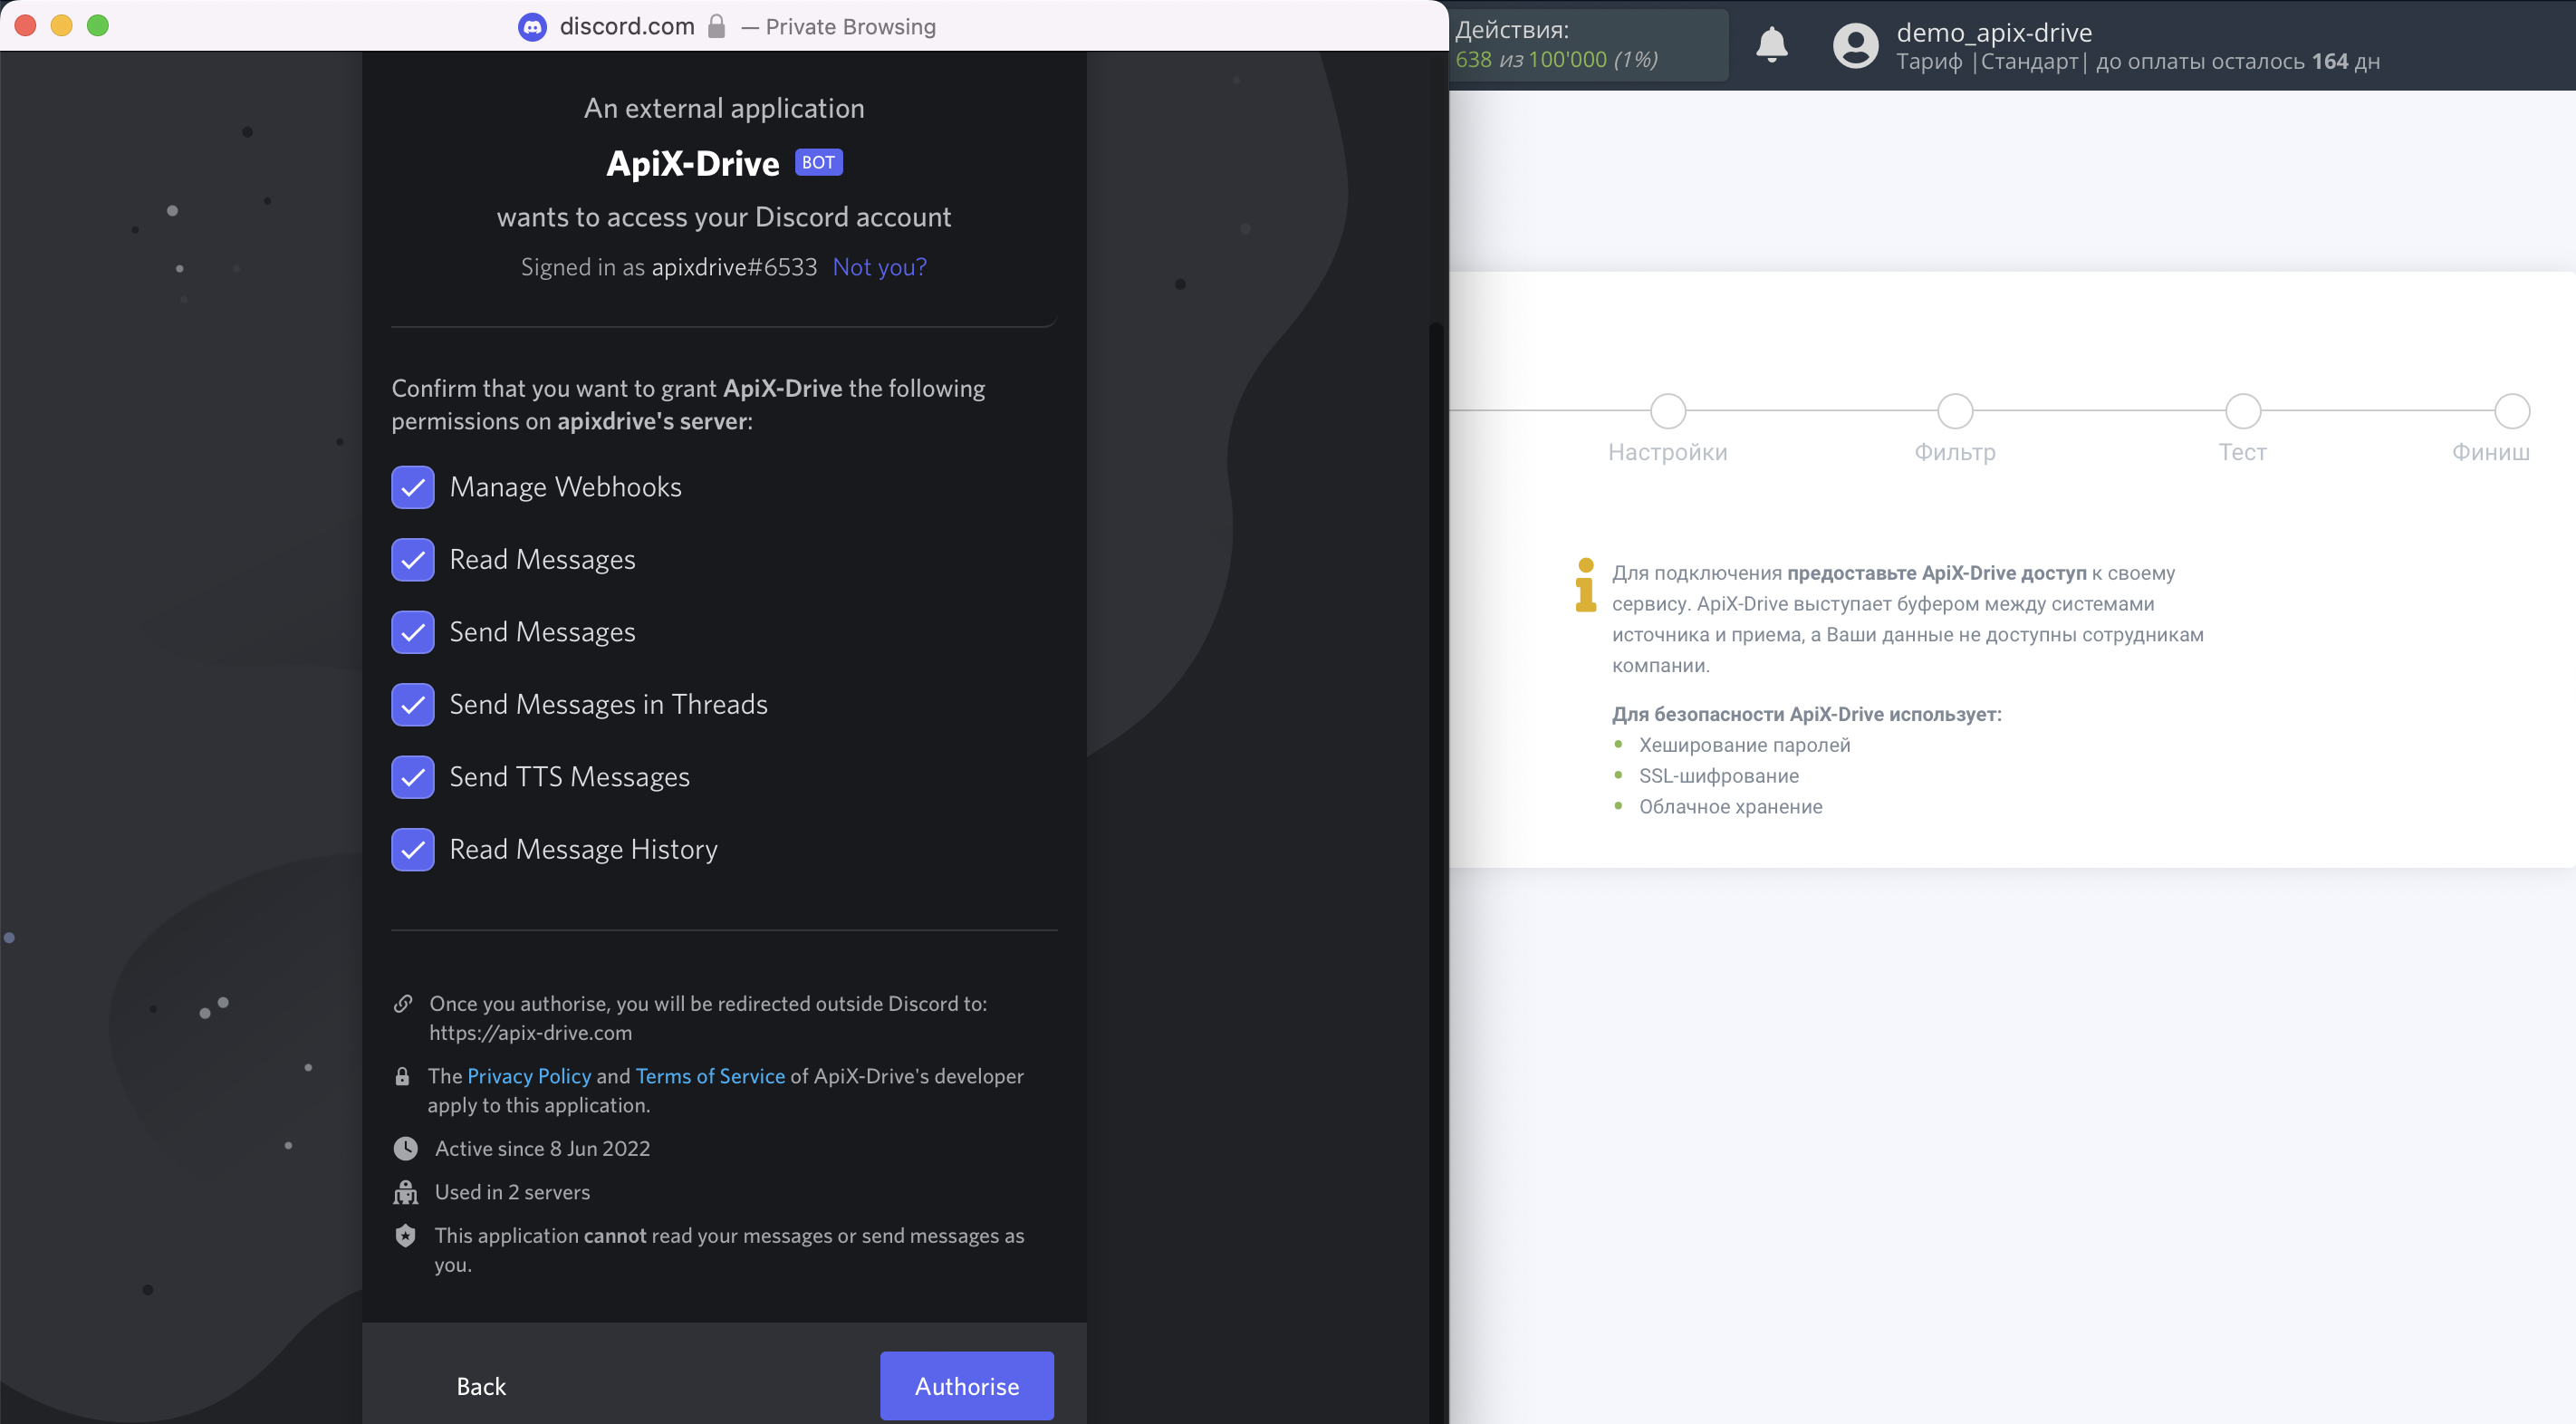Uncheck the Read Messages permission
This screenshot has height=1424, width=2576.
412,560
